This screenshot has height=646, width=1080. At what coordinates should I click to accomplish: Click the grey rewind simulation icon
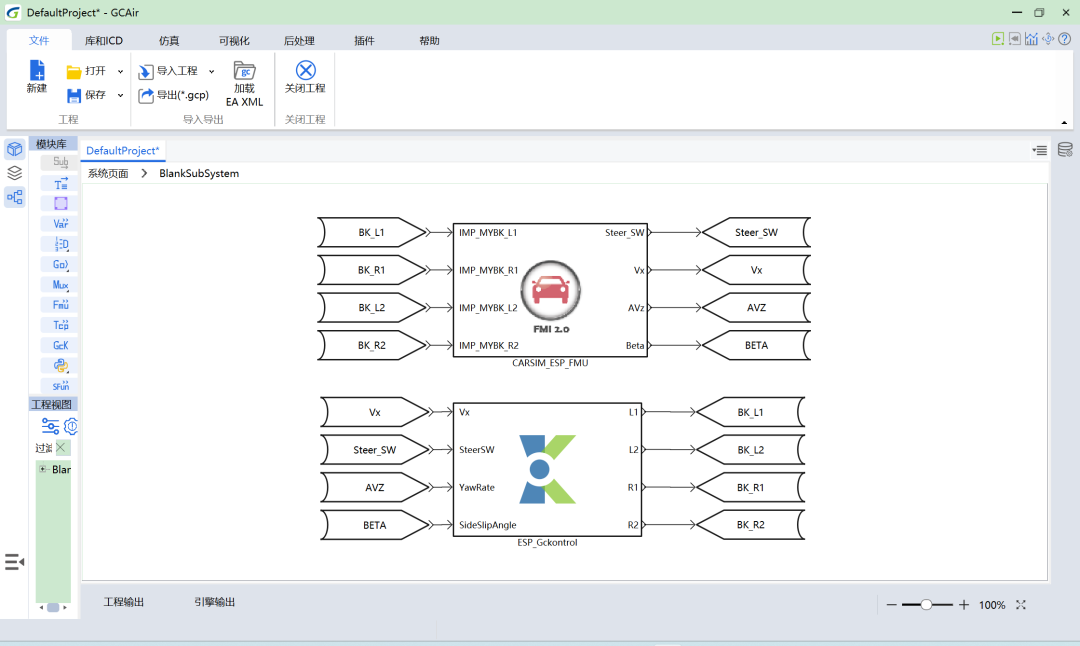[x=1015, y=39]
